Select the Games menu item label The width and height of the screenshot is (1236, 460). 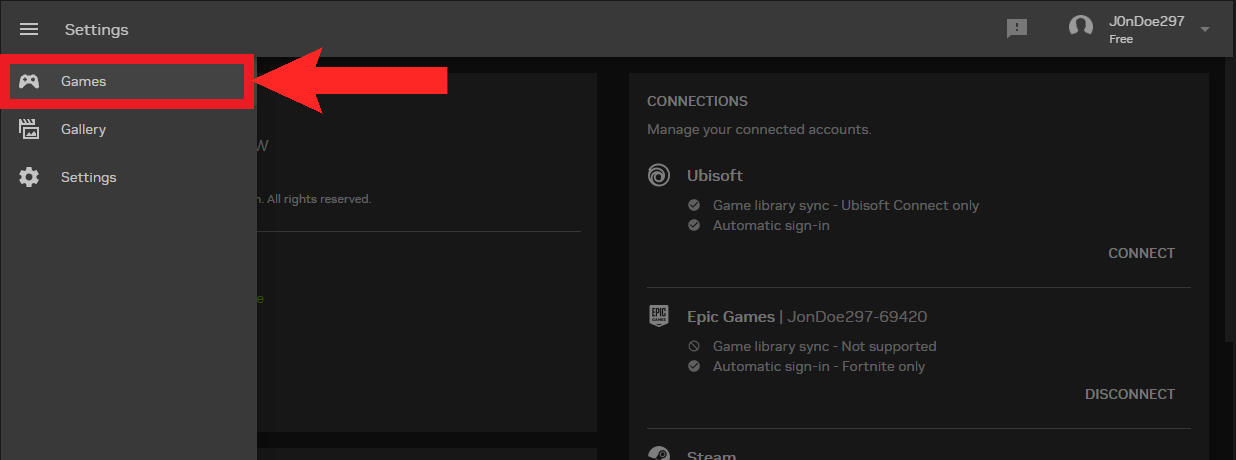(x=83, y=81)
